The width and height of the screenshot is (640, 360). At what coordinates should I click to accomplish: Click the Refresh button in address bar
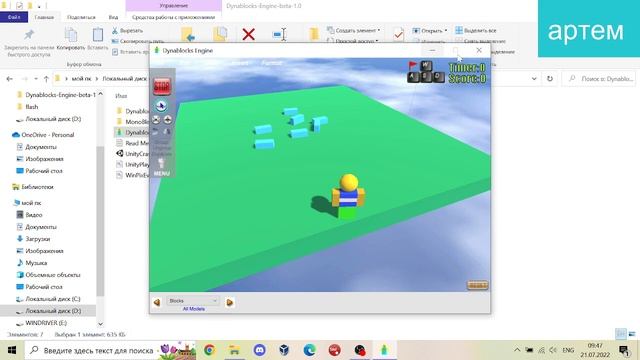550,79
